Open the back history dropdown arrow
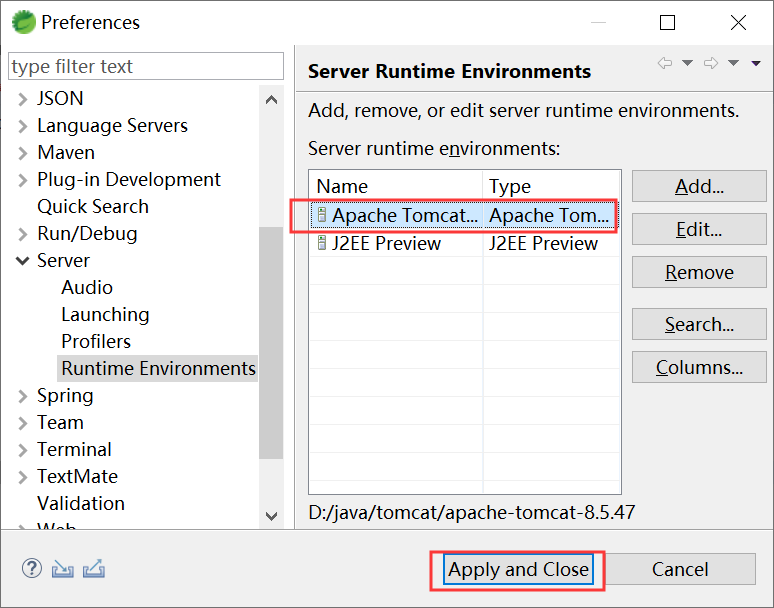 [687, 63]
